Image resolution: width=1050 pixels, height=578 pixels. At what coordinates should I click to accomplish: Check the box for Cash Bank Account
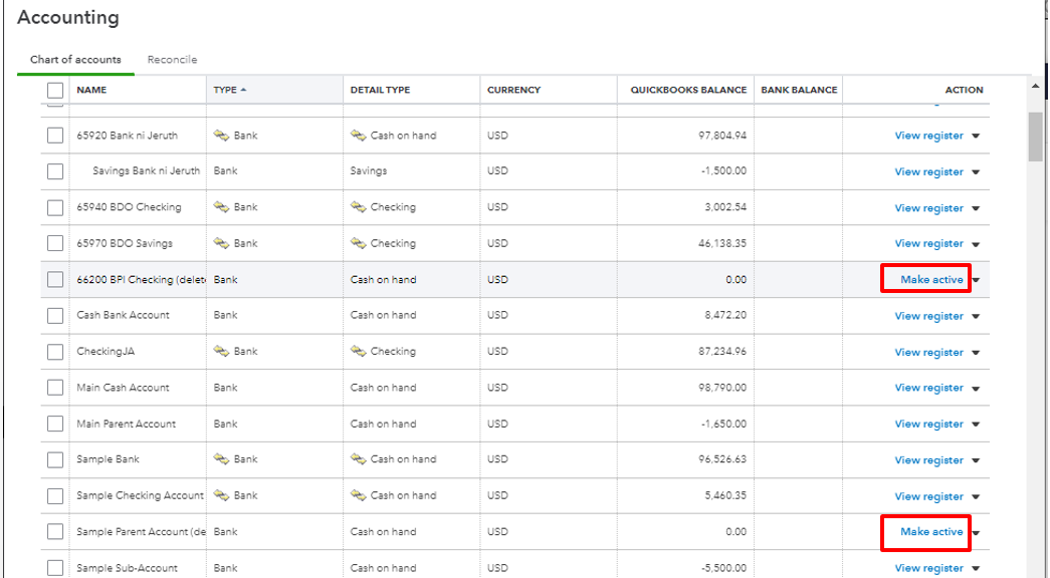pos(55,316)
